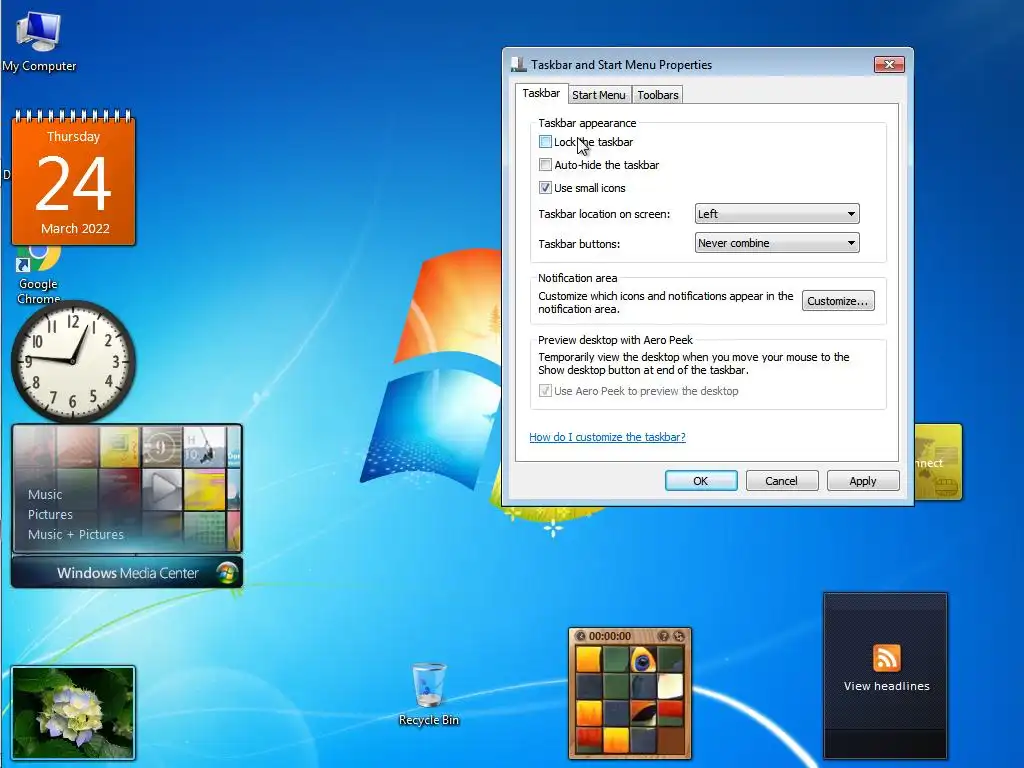Enable Auto-hide the taskbar checkbox
Screen dimensions: 1024x768
point(545,165)
